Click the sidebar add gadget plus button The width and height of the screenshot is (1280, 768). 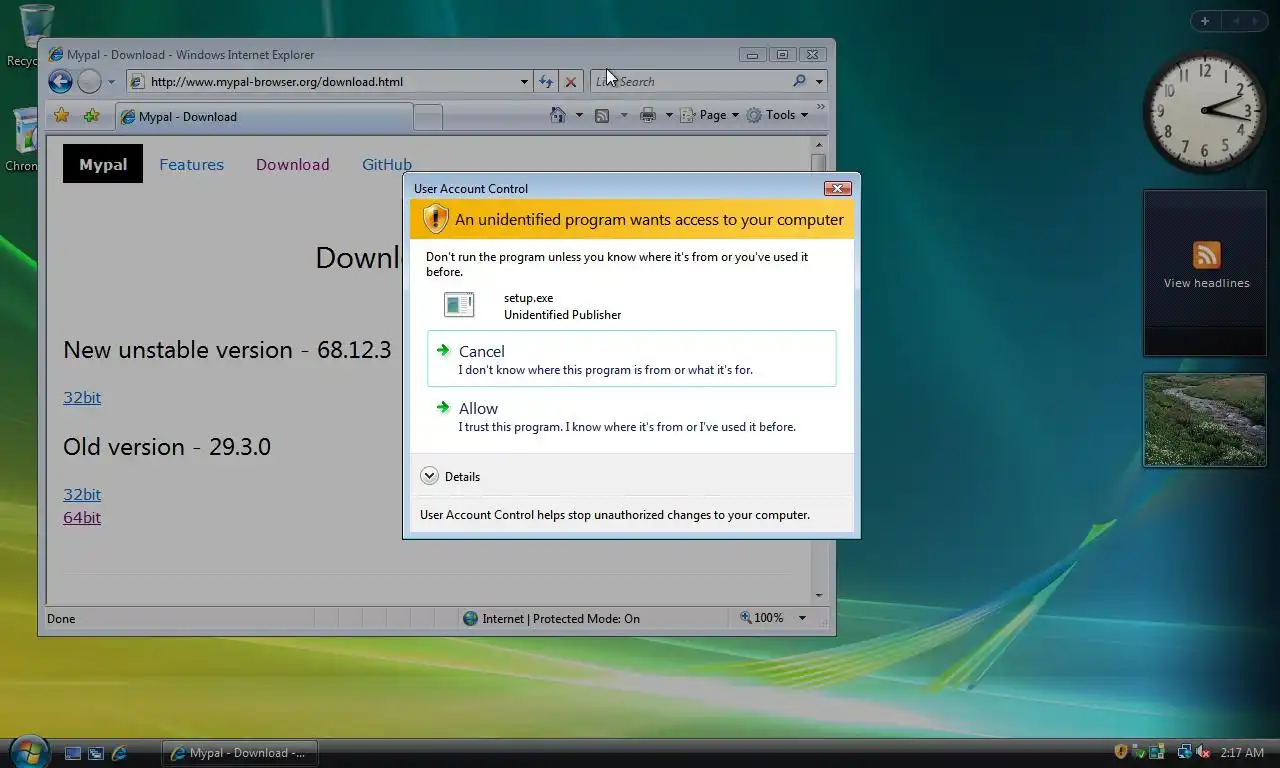(1205, 21)
